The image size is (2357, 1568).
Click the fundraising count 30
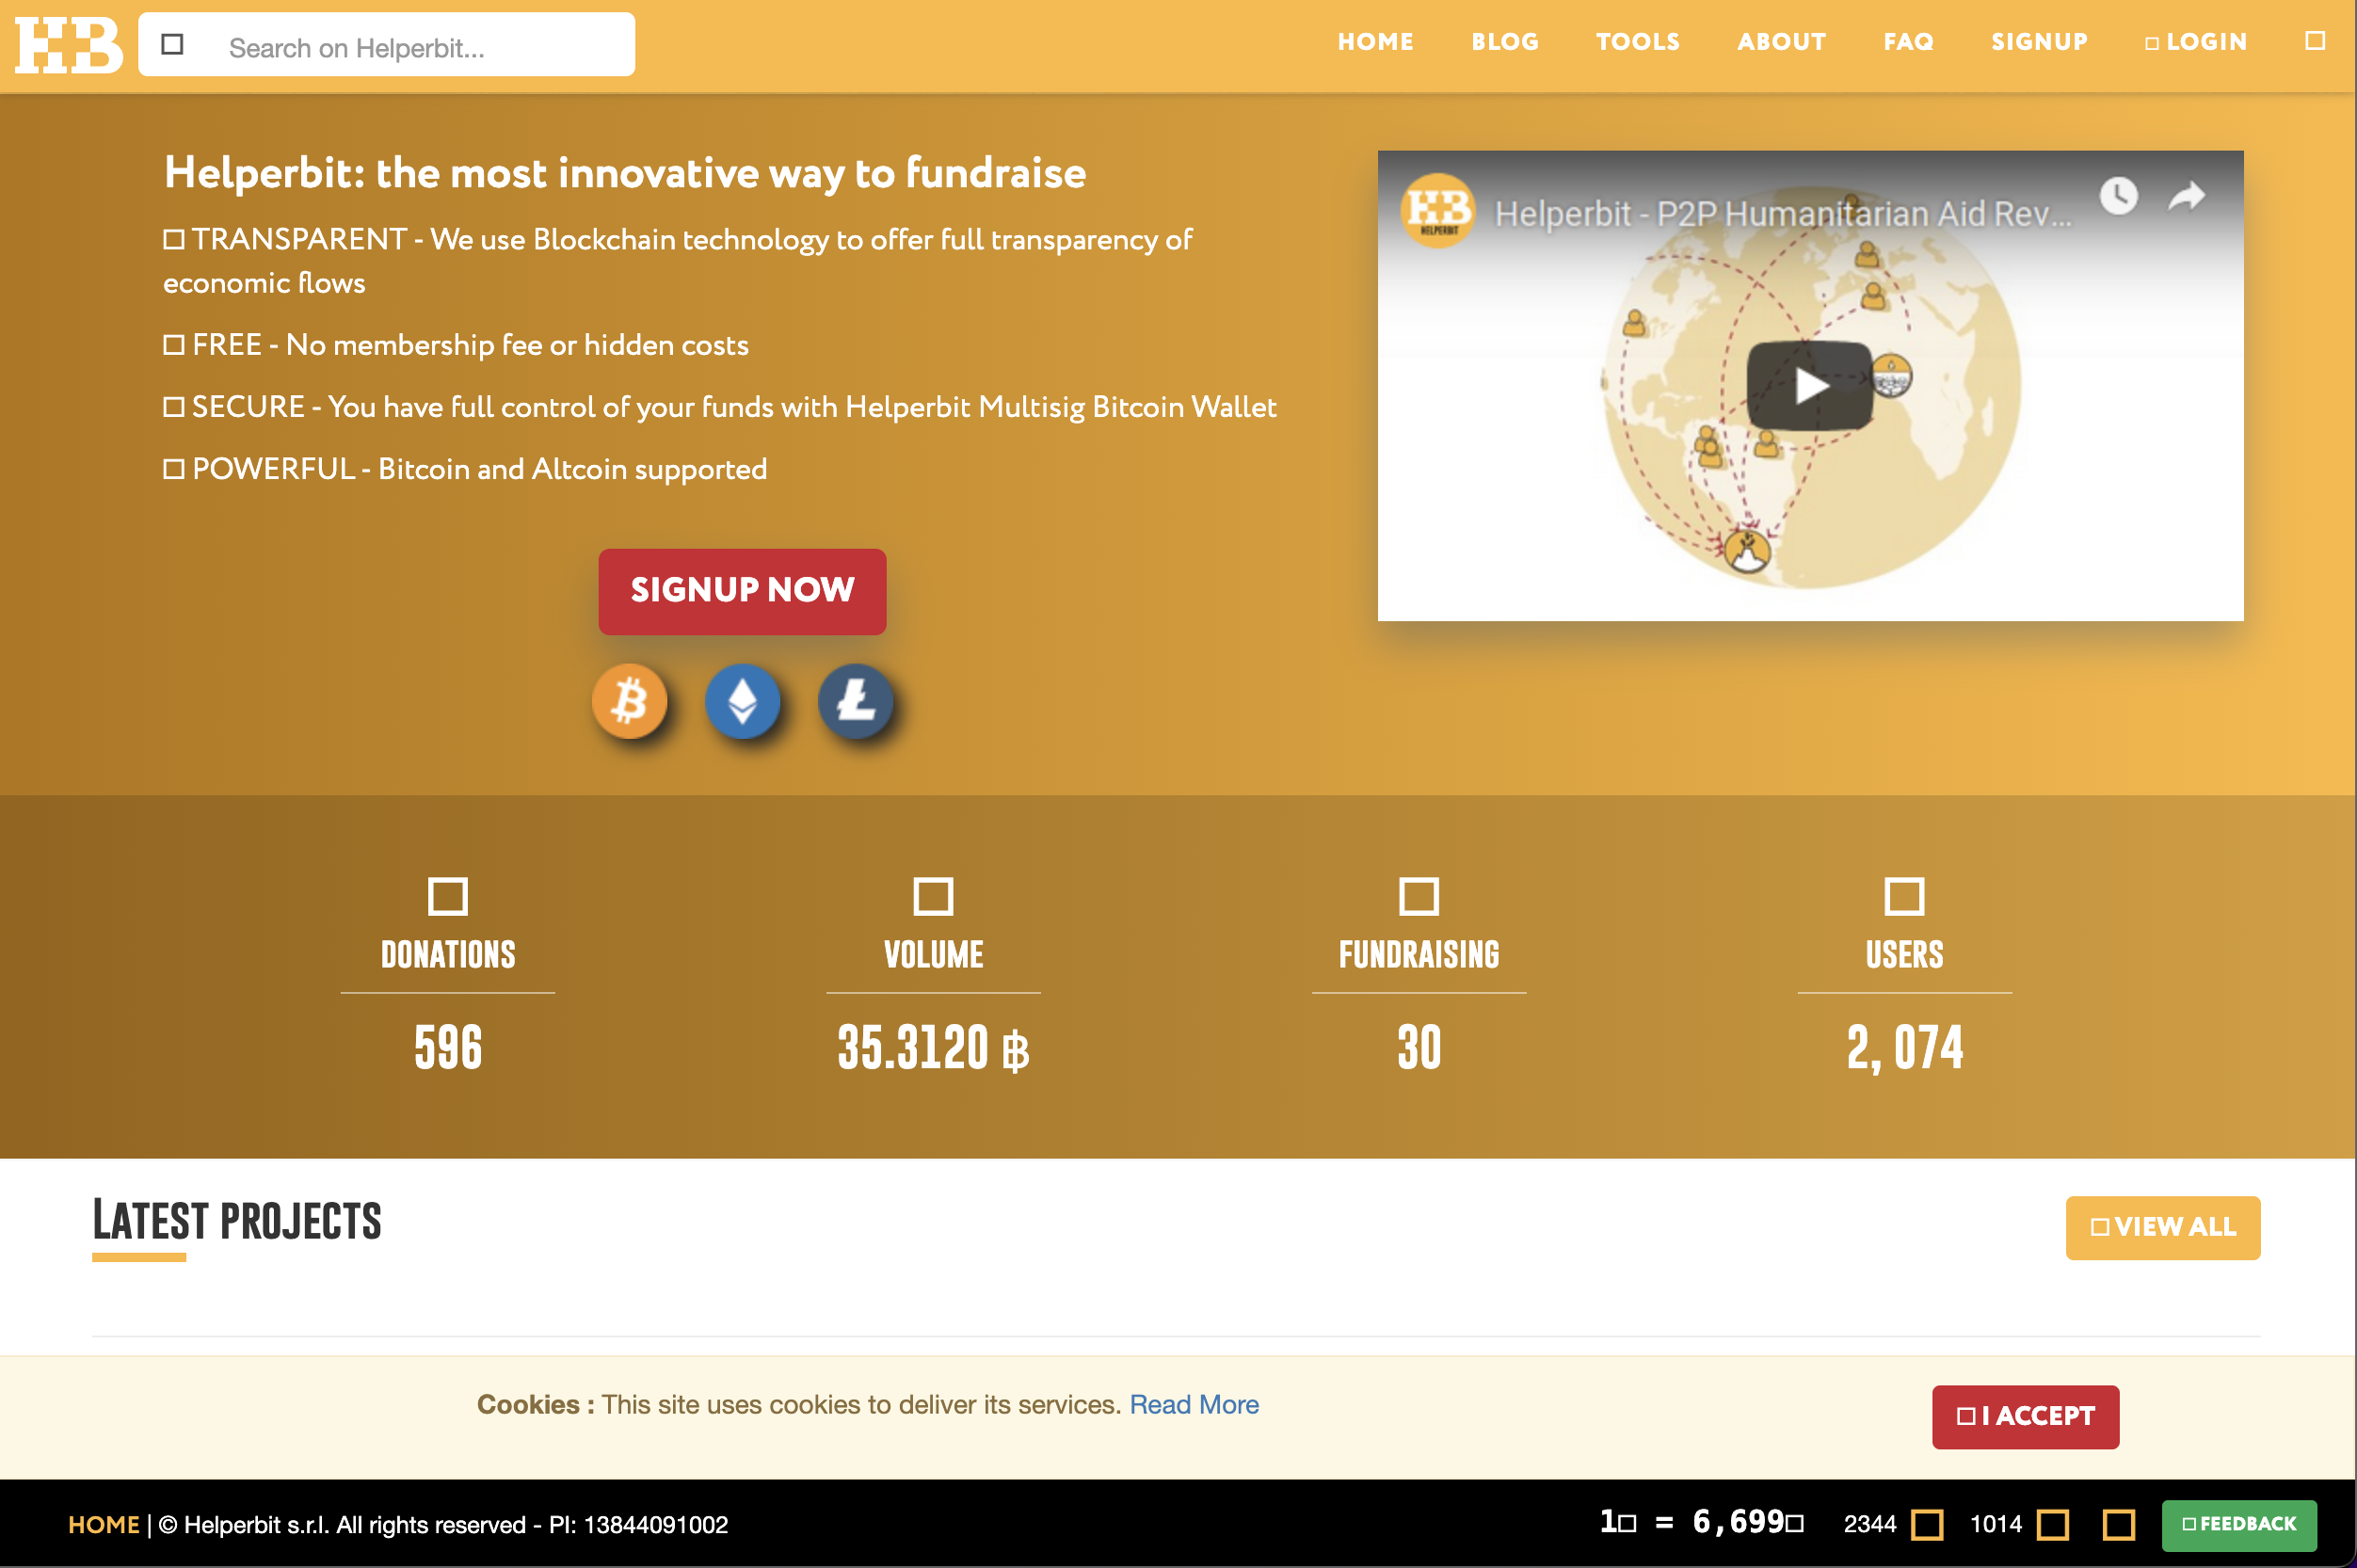(x=1419, y=1047)
